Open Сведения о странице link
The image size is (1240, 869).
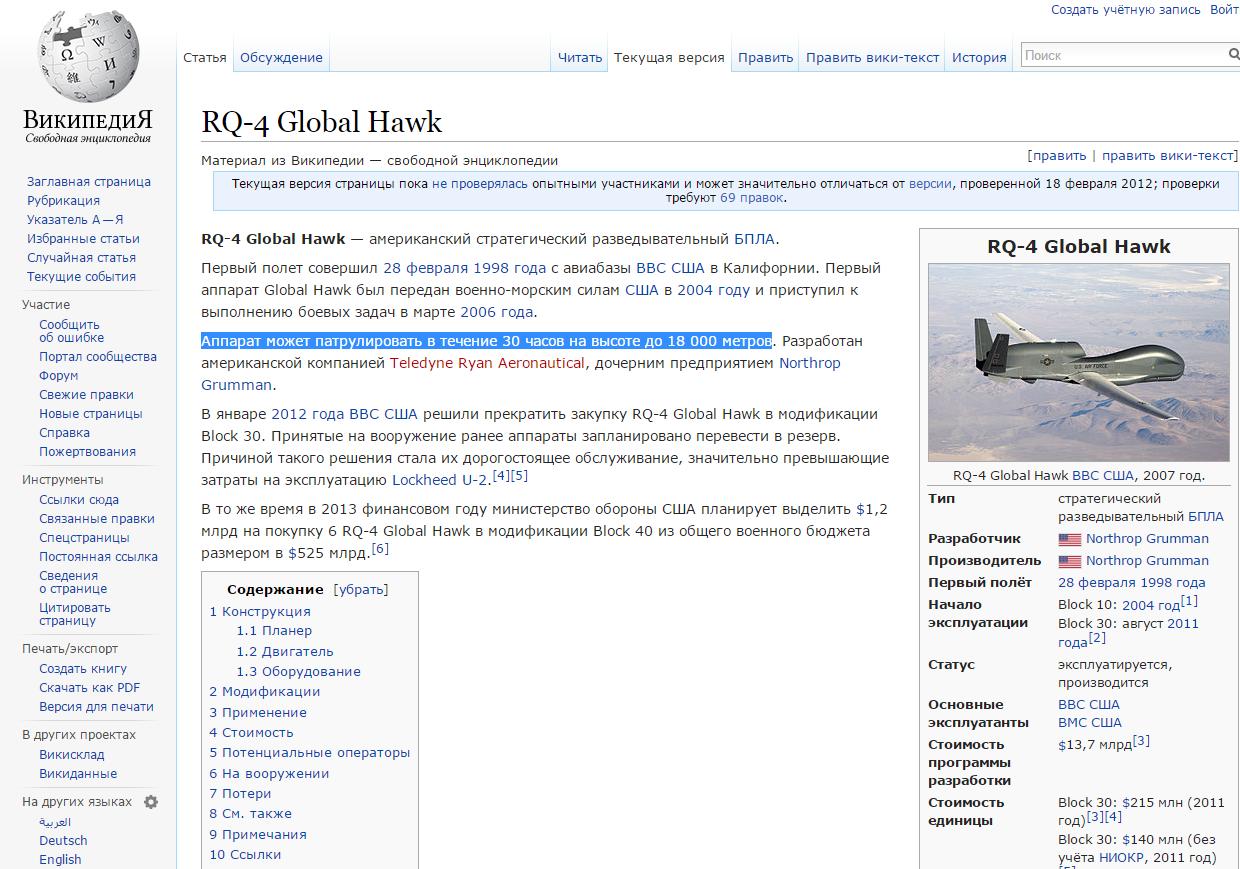click(x=73, y=582)
